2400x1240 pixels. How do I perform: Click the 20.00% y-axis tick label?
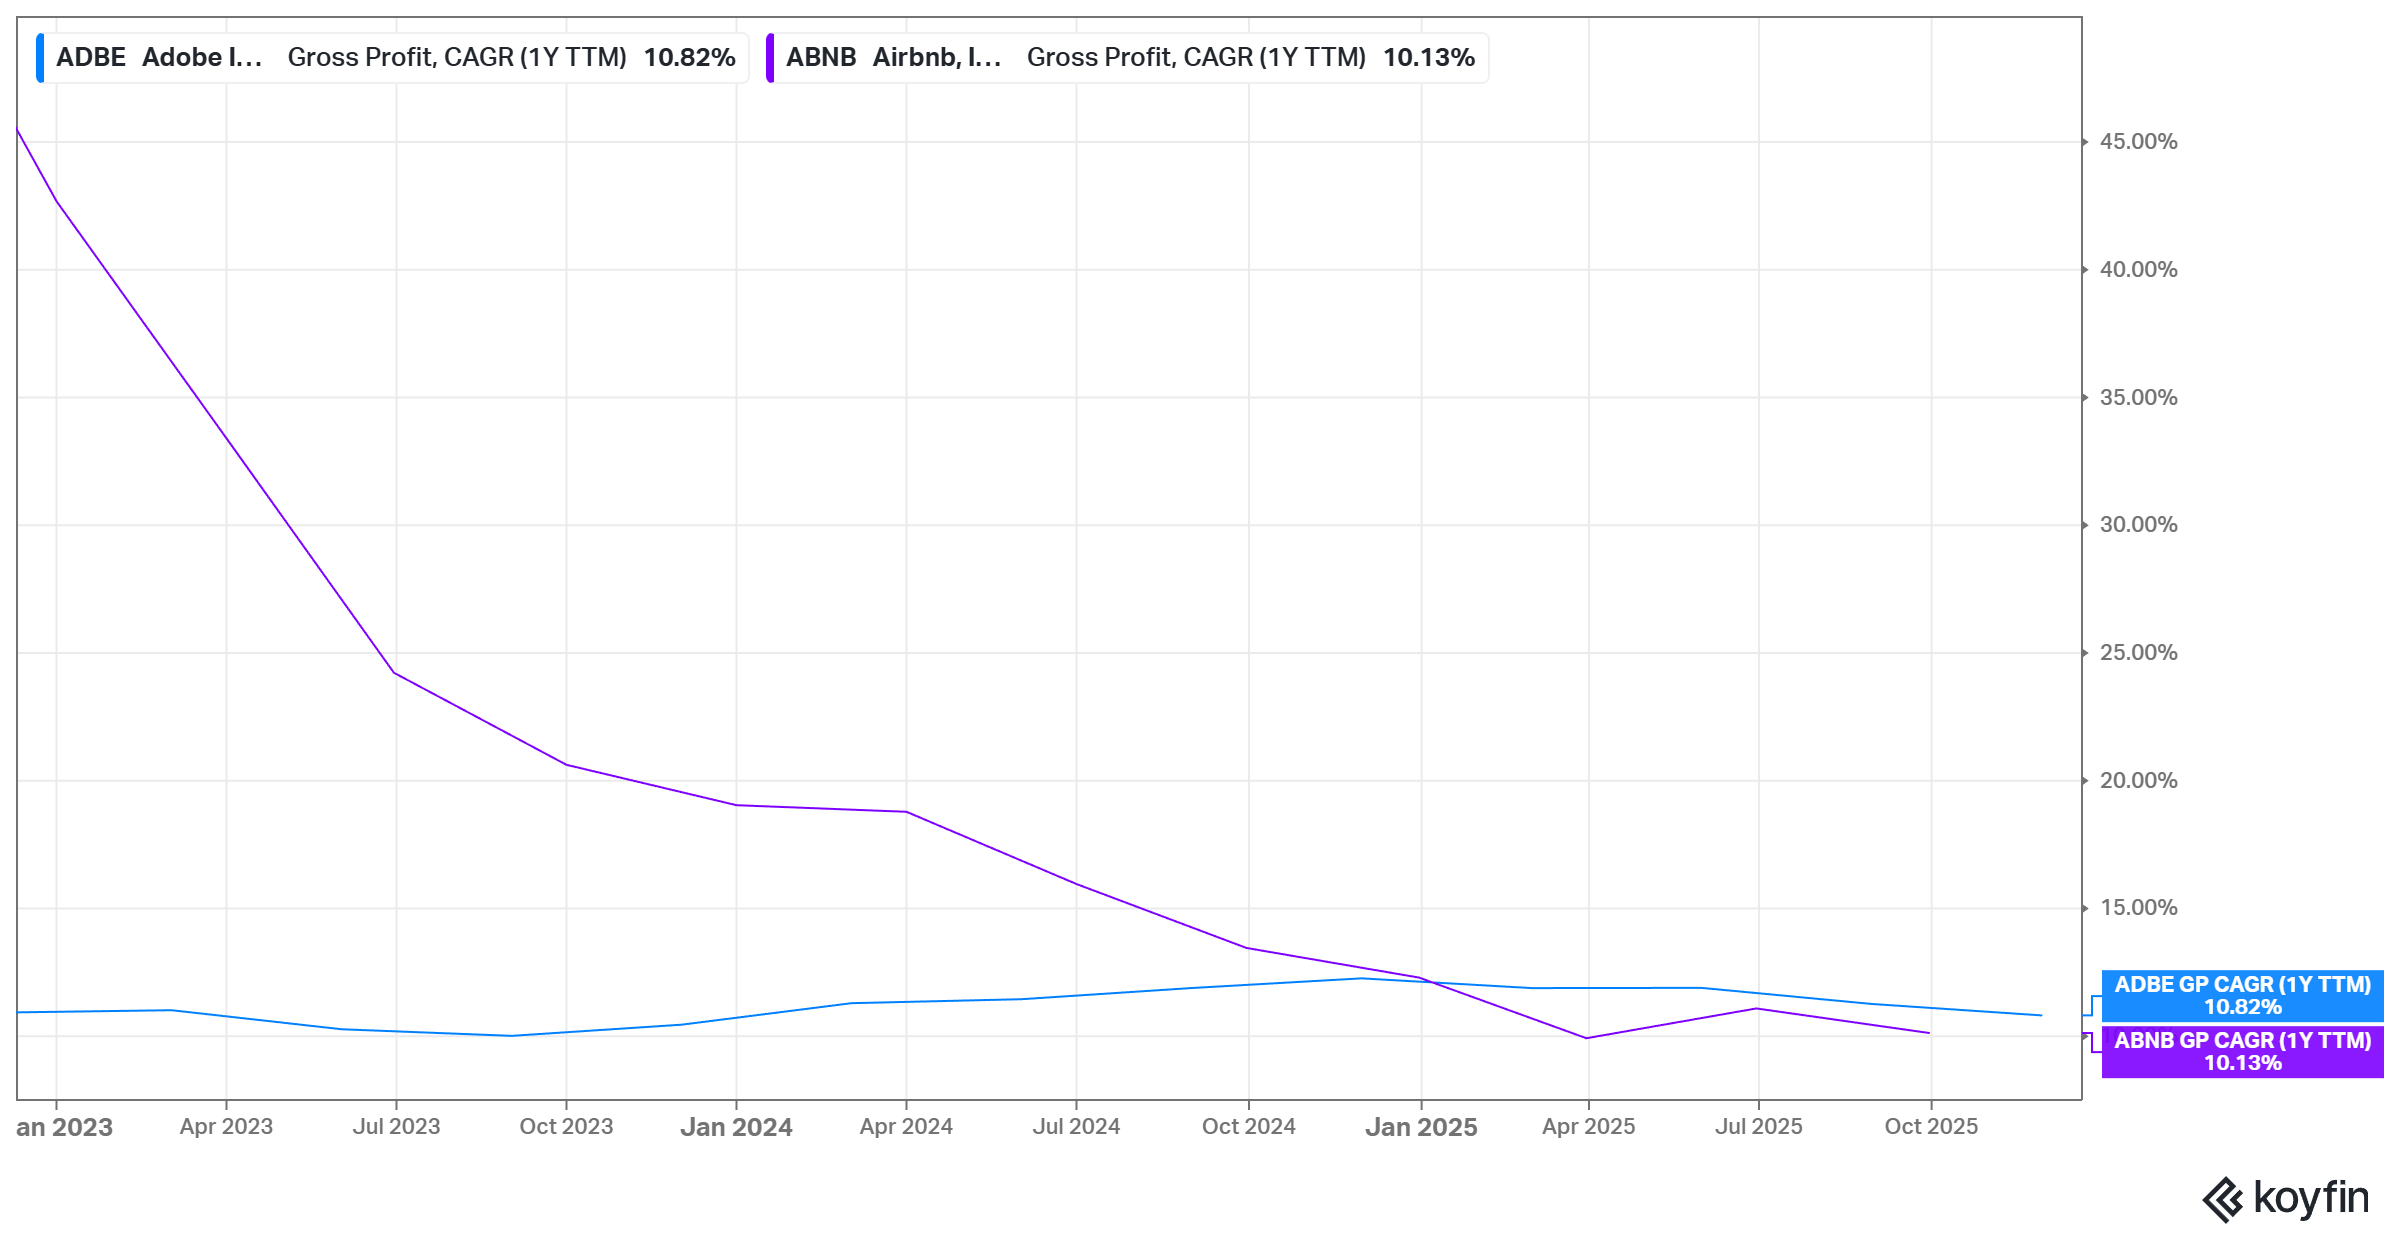pyautogui.click(x=2138, y=781)
